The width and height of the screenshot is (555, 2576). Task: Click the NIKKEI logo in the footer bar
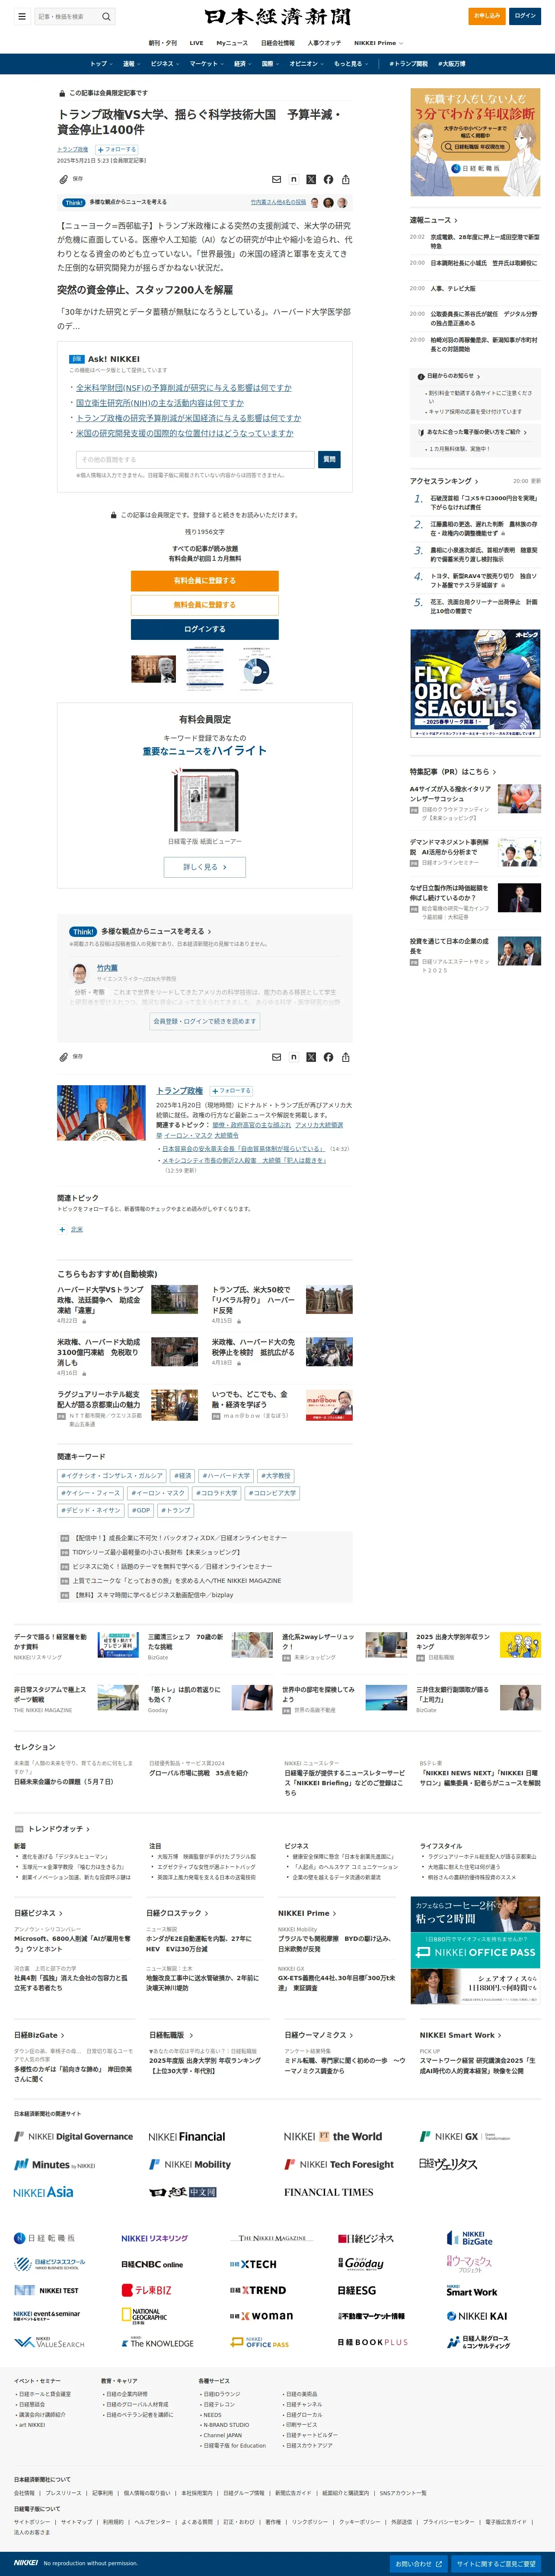(x=26, y=2563)
